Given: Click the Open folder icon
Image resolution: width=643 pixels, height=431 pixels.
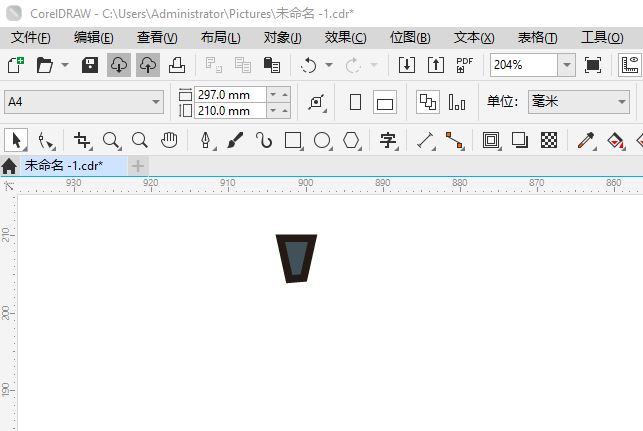Looking at the screenshot, I should [x=45, y=65].
